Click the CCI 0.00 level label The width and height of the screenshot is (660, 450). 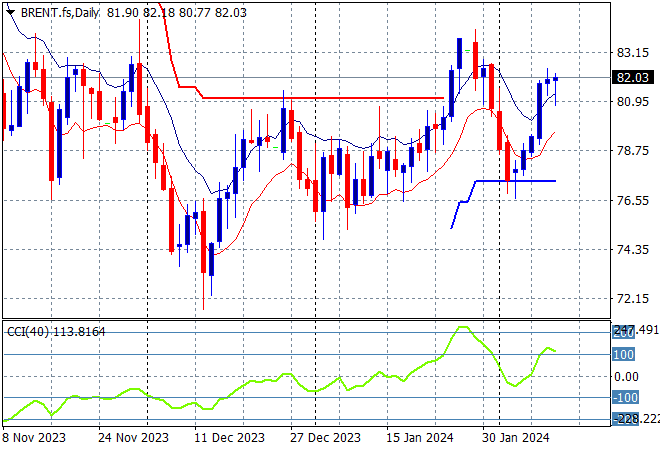[x=626, y=376]
